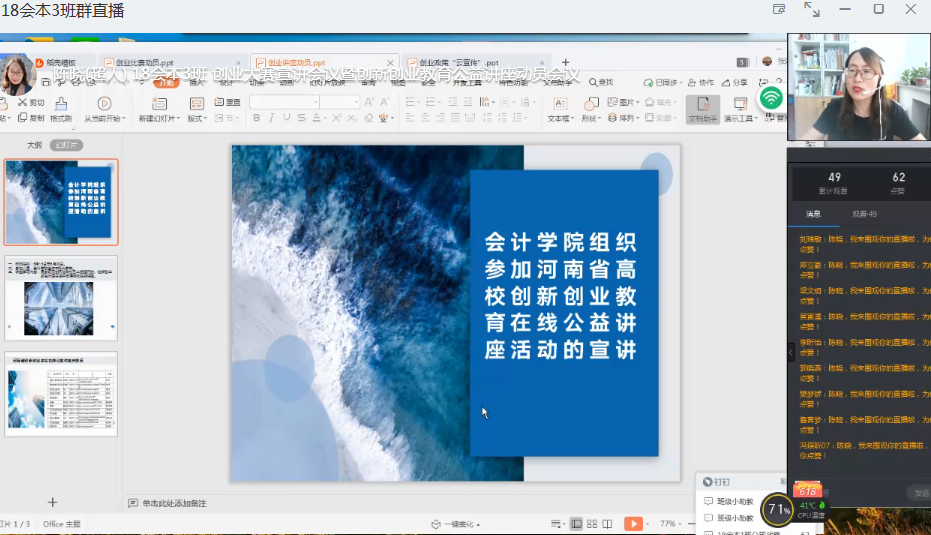
Task: Click the 一键美化 beautify button
Action: 455,524
